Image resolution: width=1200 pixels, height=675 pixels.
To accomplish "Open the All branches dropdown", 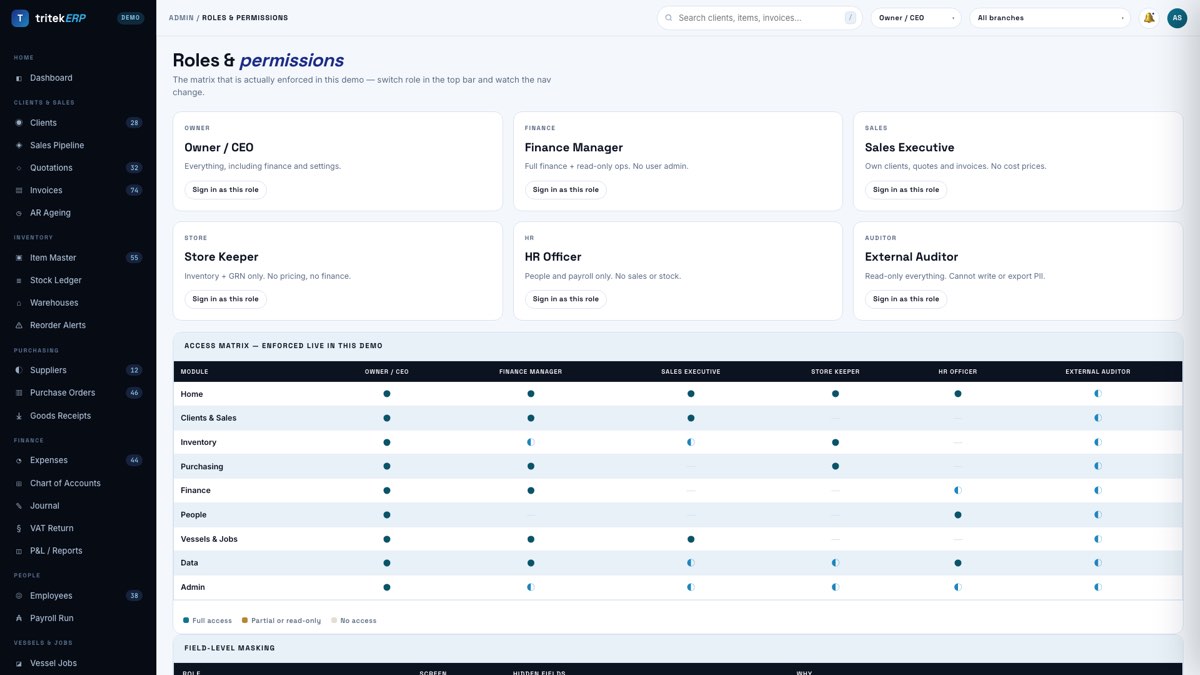I will [x=1050, y=18].
